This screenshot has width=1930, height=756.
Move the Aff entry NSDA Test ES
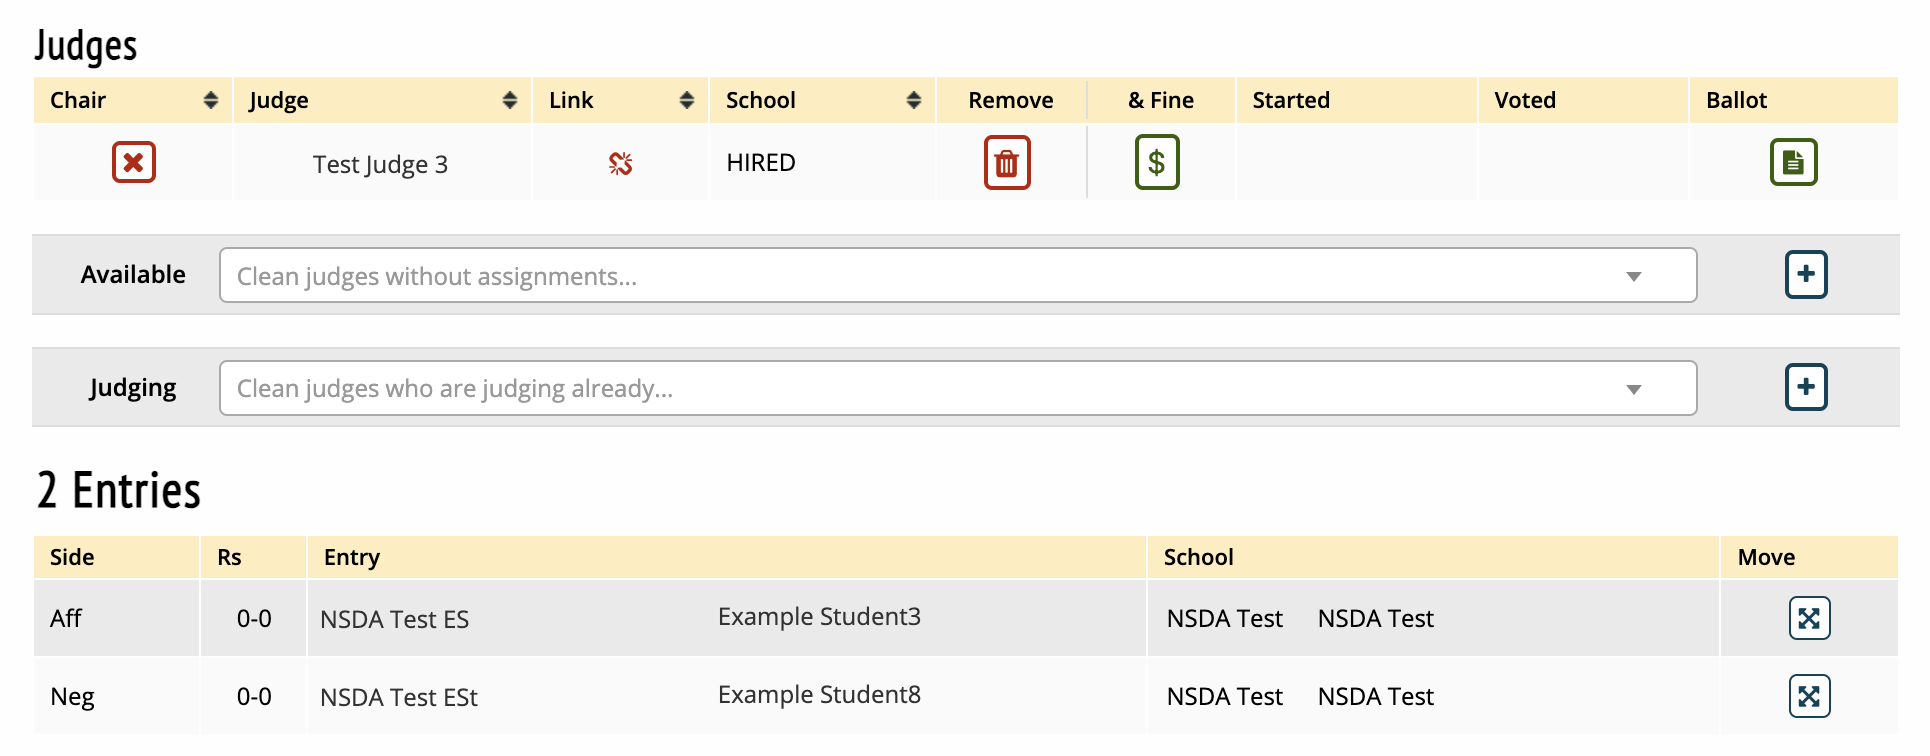1809,618
